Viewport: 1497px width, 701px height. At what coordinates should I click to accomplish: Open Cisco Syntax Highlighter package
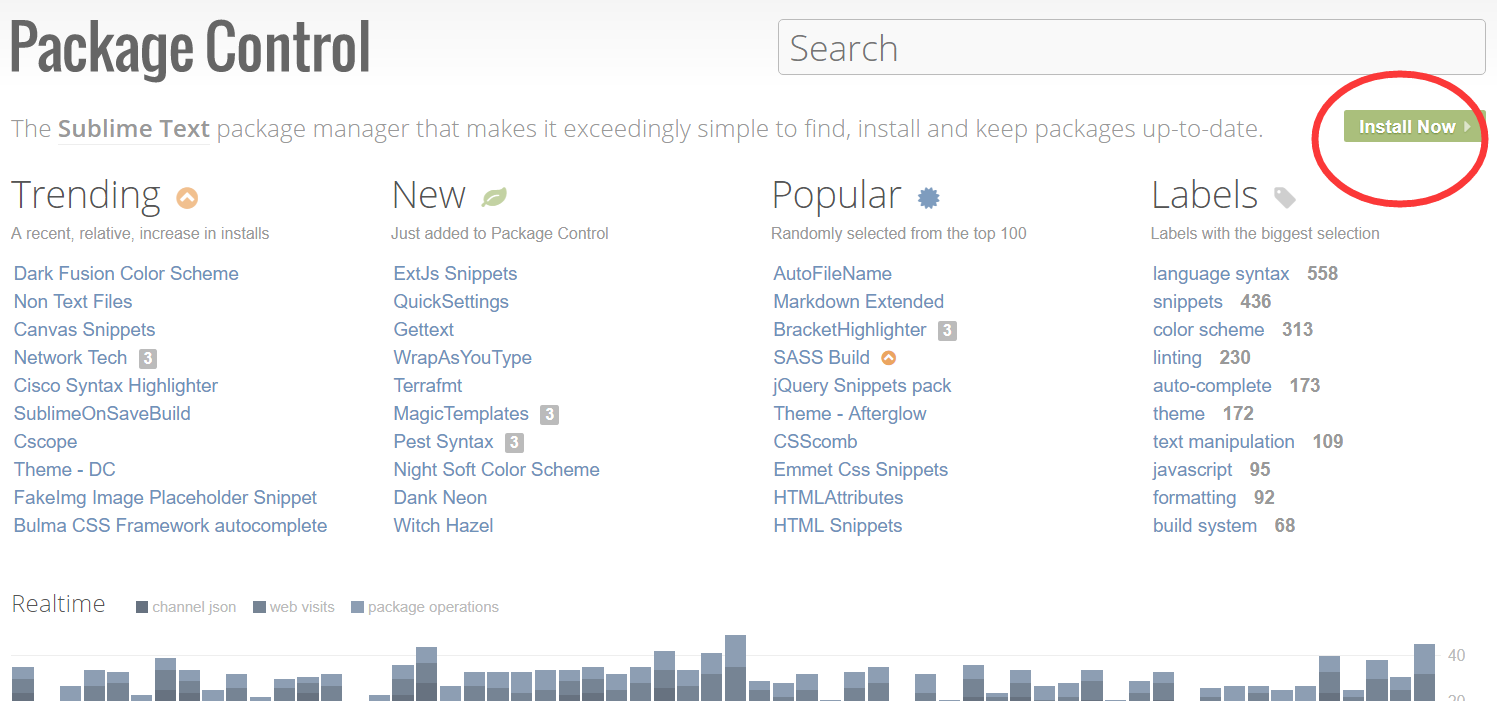116,386
